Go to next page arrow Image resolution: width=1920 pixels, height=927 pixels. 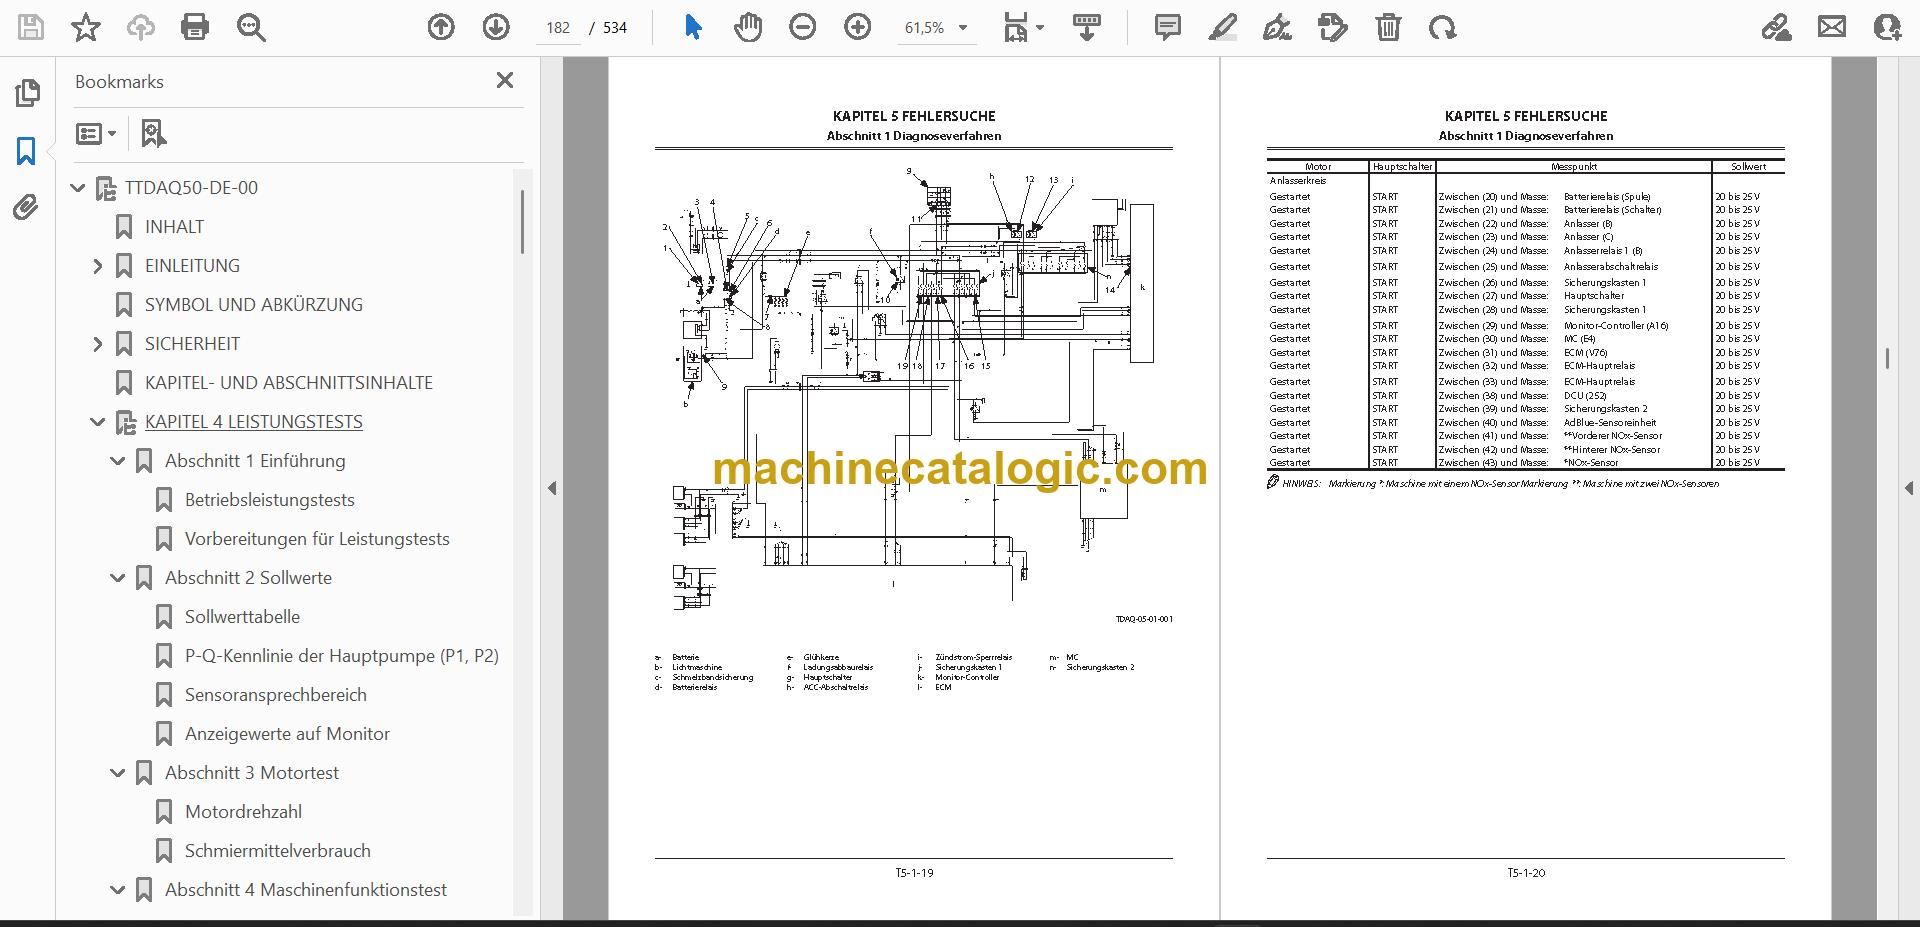(496, 27)
